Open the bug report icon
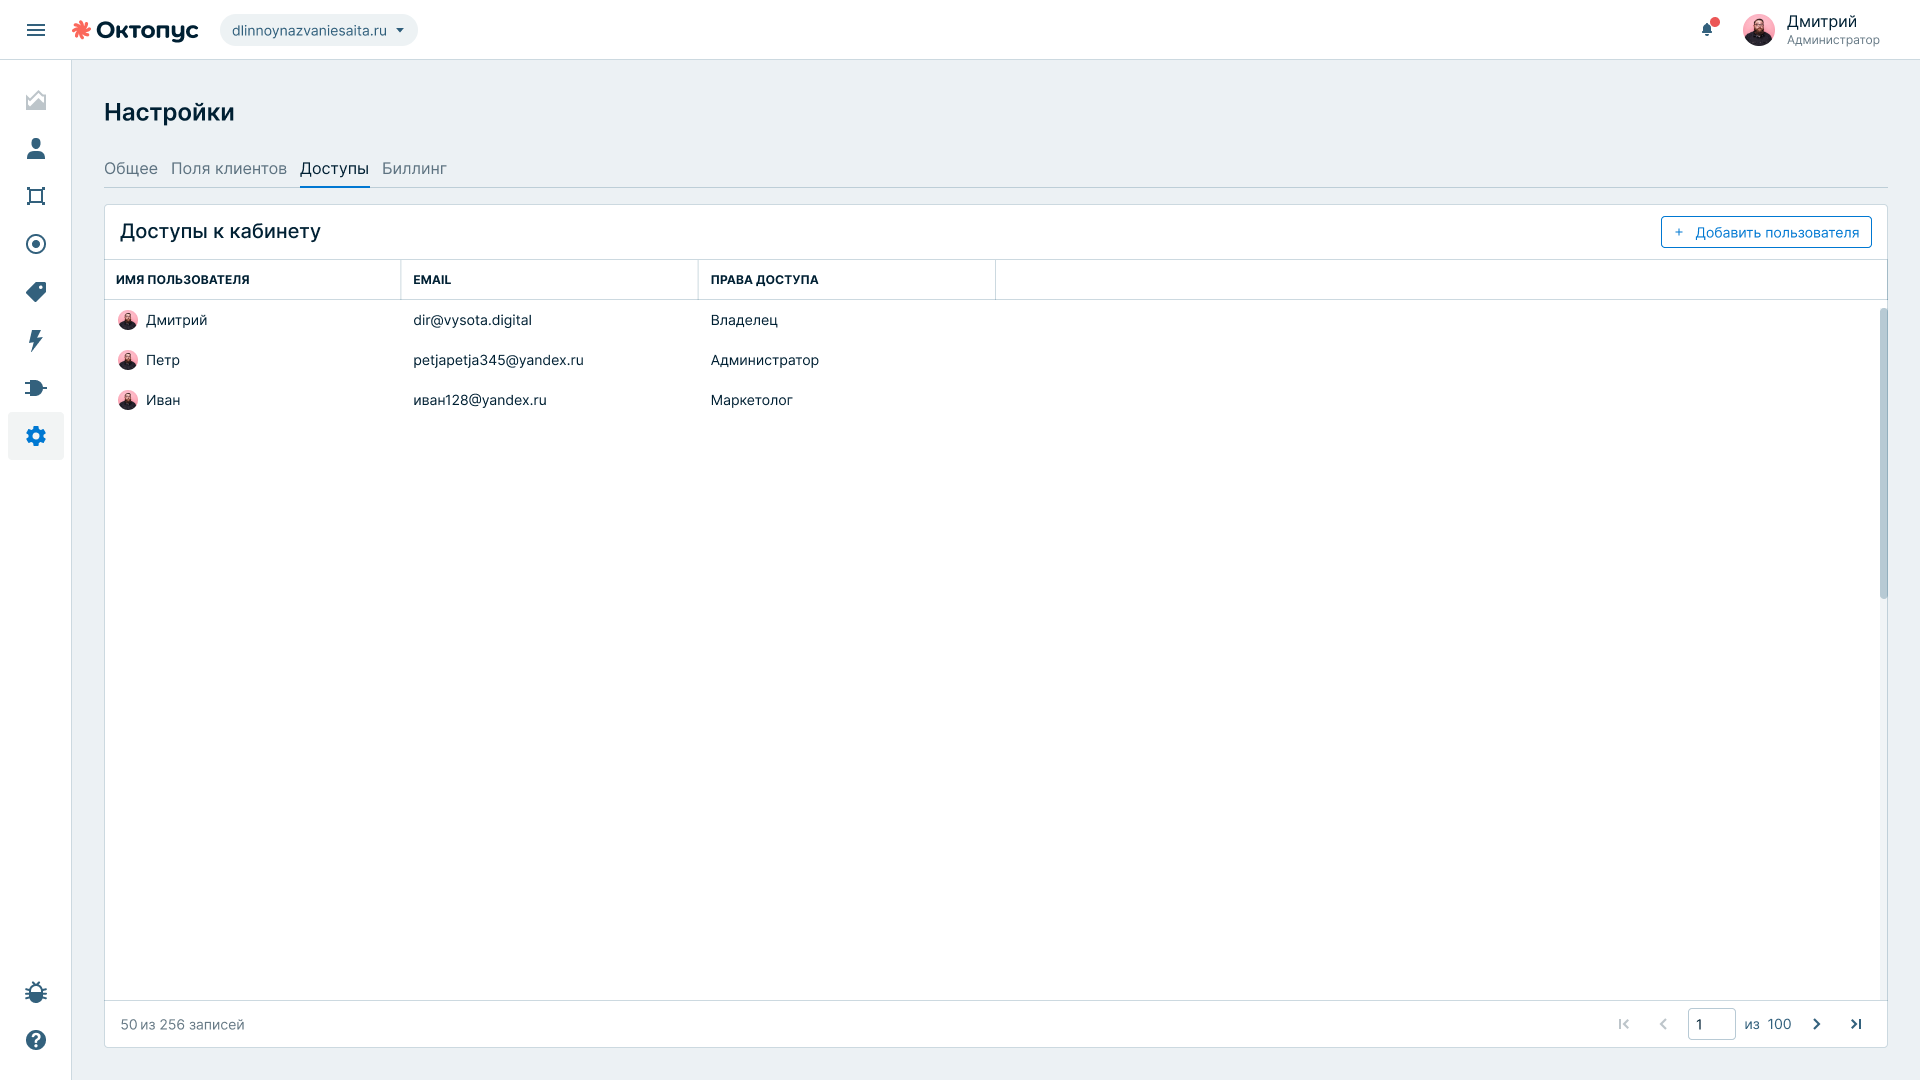The height and width of the screenshot is (1080, 1920). (x=36, y=992)
